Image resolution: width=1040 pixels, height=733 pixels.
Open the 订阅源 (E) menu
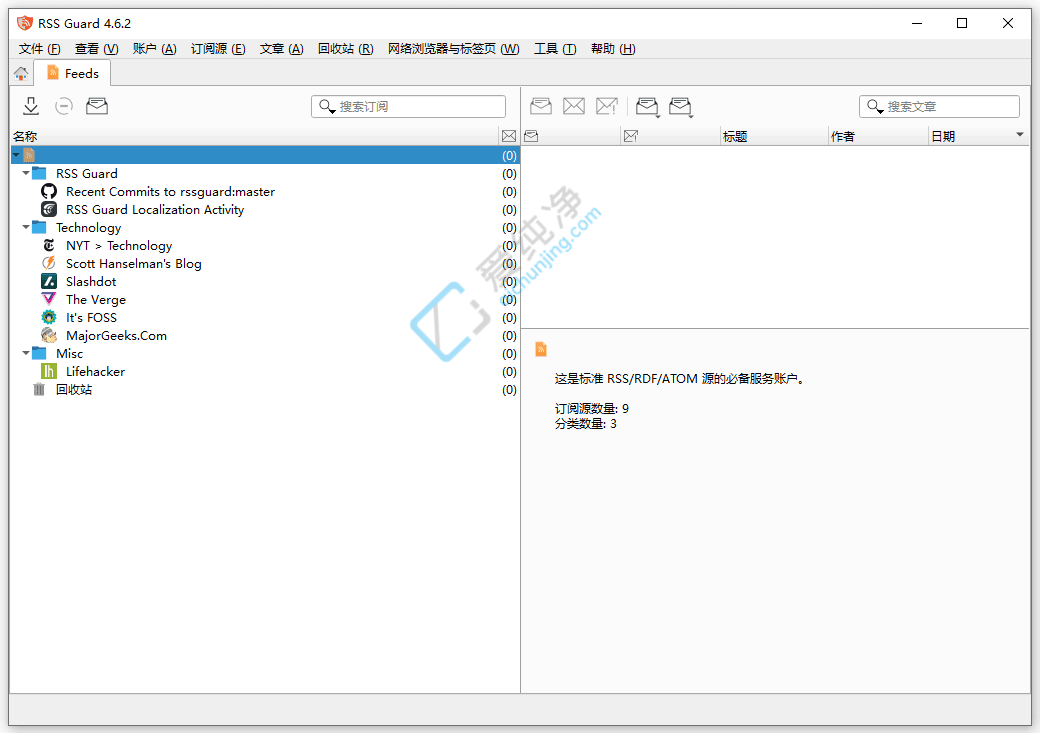(x=218, y=49)
